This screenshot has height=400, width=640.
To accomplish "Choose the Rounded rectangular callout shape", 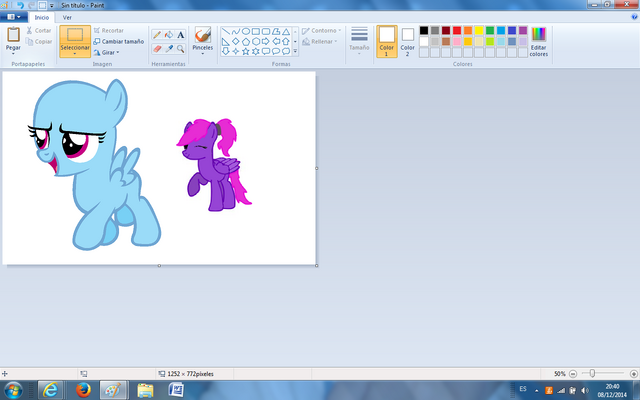I will pos(266,51).
